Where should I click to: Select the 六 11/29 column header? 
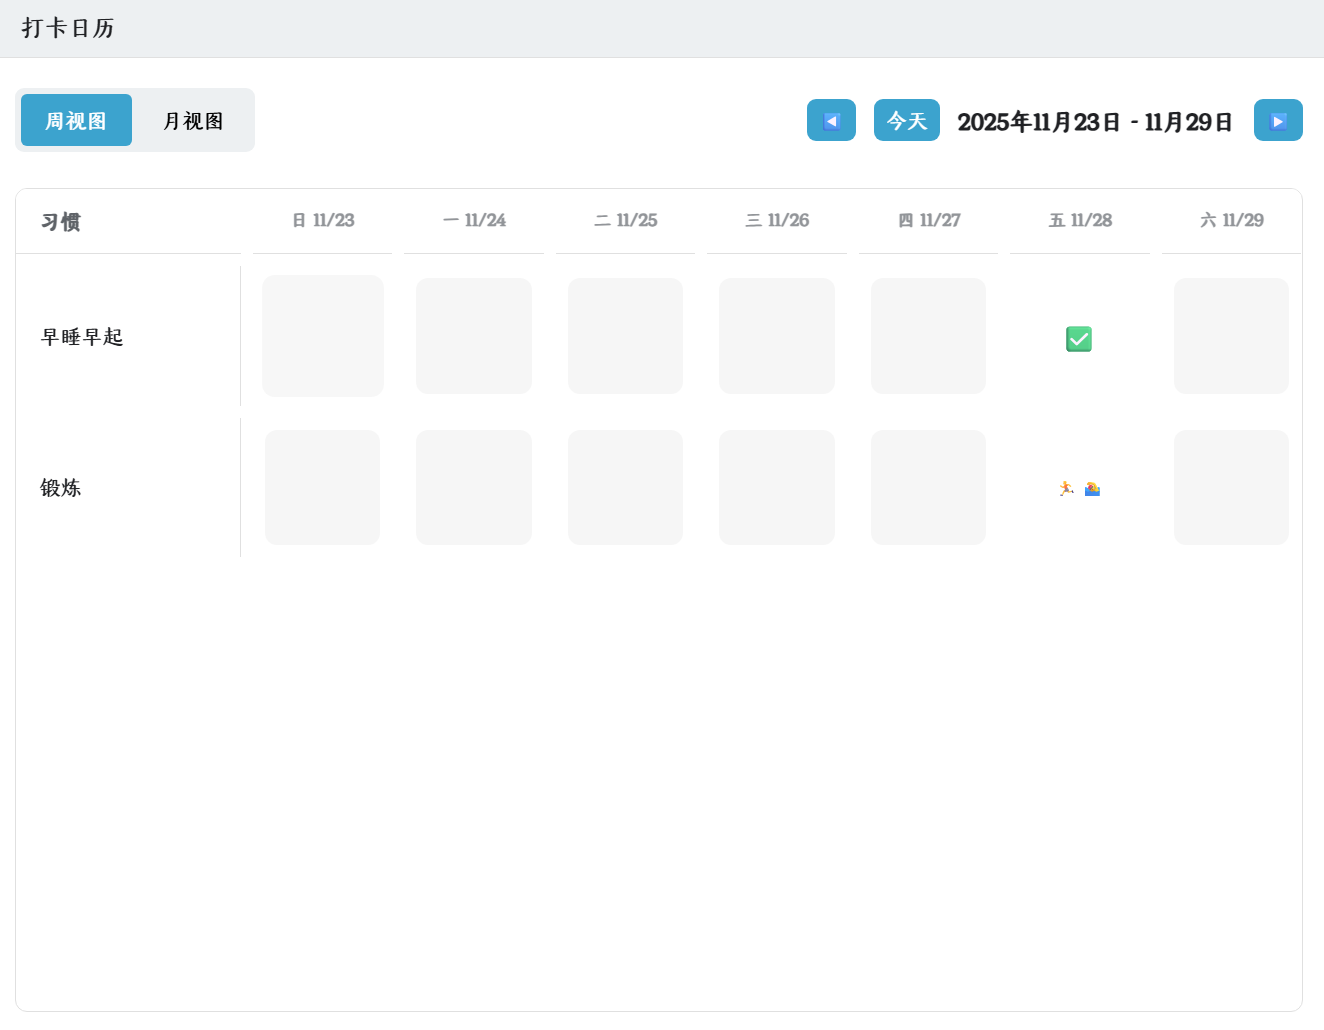click(1232, 220)
